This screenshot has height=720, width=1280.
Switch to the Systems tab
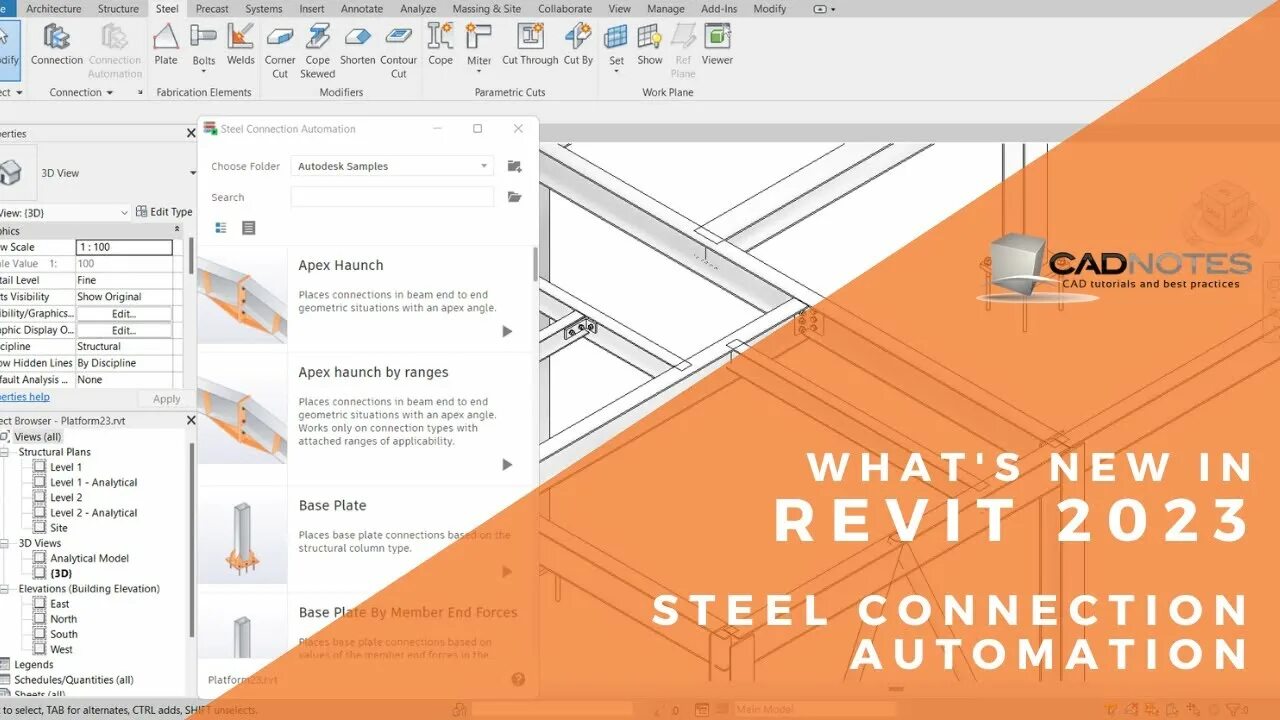click(x=264, y=9)
